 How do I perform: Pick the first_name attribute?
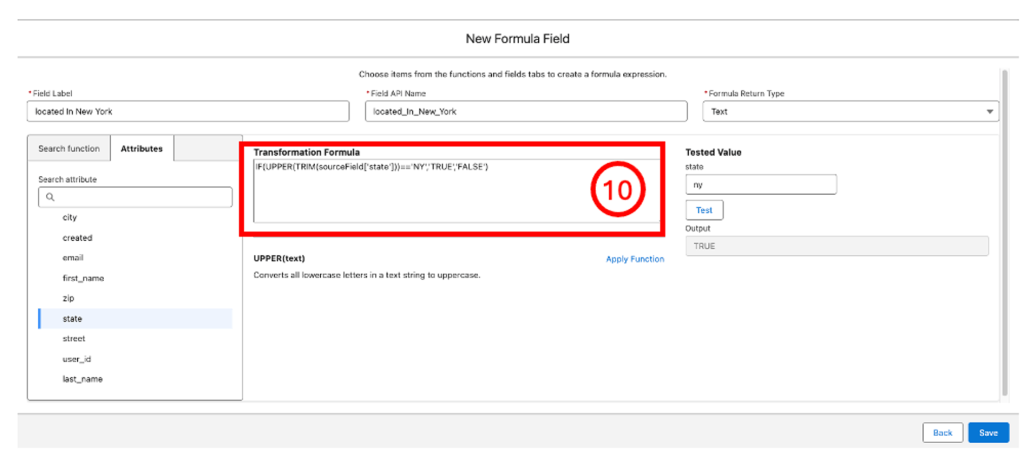point(83,278)
